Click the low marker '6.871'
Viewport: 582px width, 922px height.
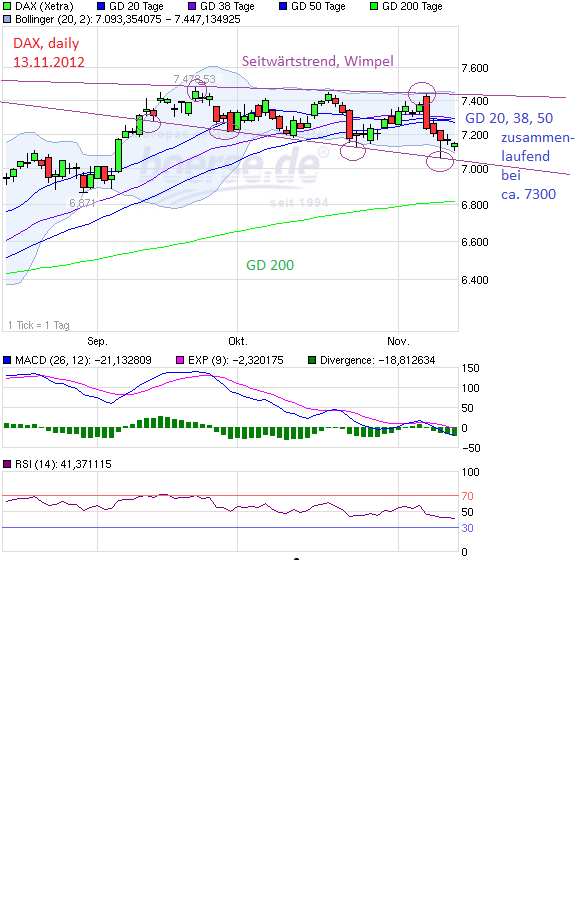(82, 203)
